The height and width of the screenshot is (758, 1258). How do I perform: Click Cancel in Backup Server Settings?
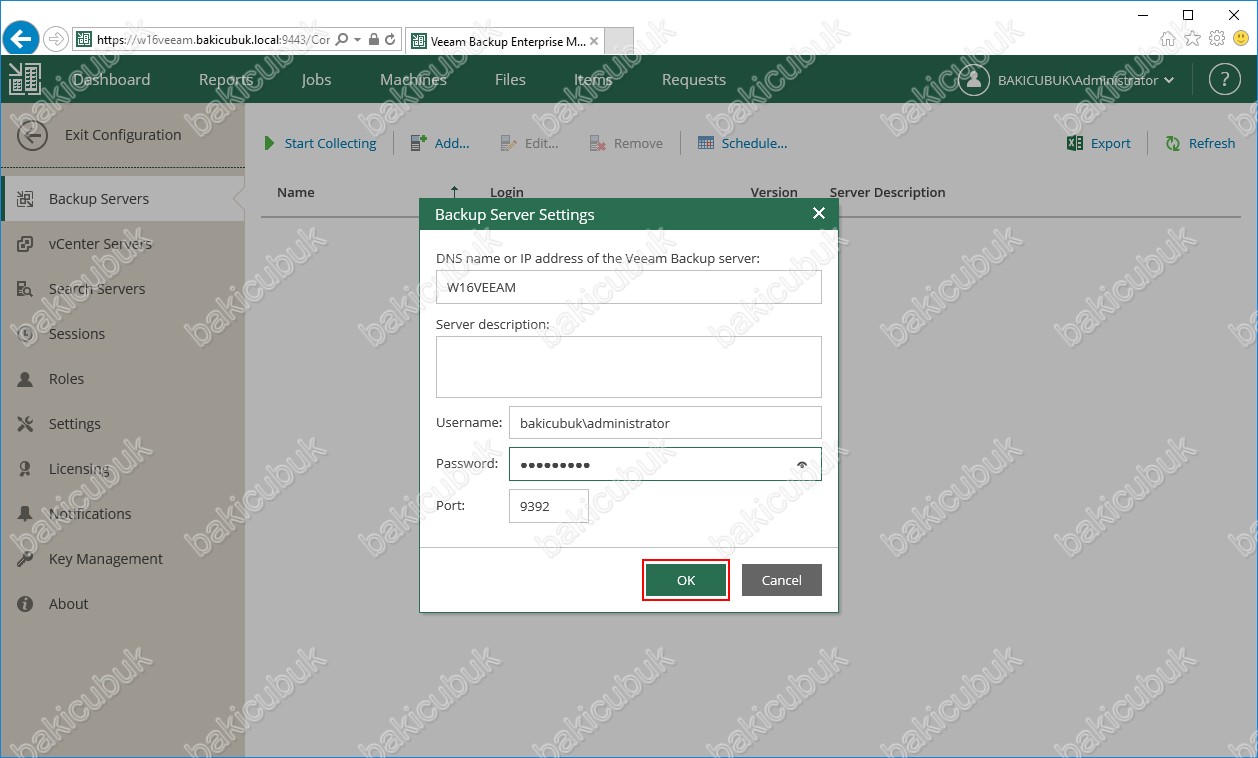point(782,580)
